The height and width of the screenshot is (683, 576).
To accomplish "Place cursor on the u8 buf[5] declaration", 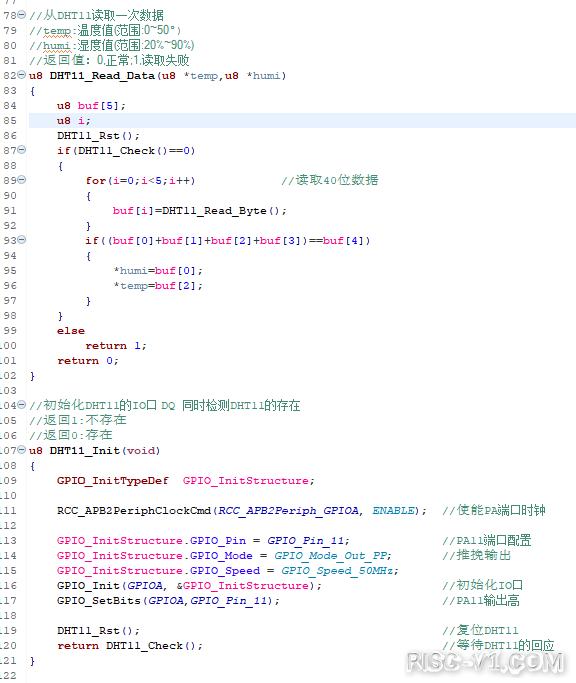I will click(x=91, y=106).
